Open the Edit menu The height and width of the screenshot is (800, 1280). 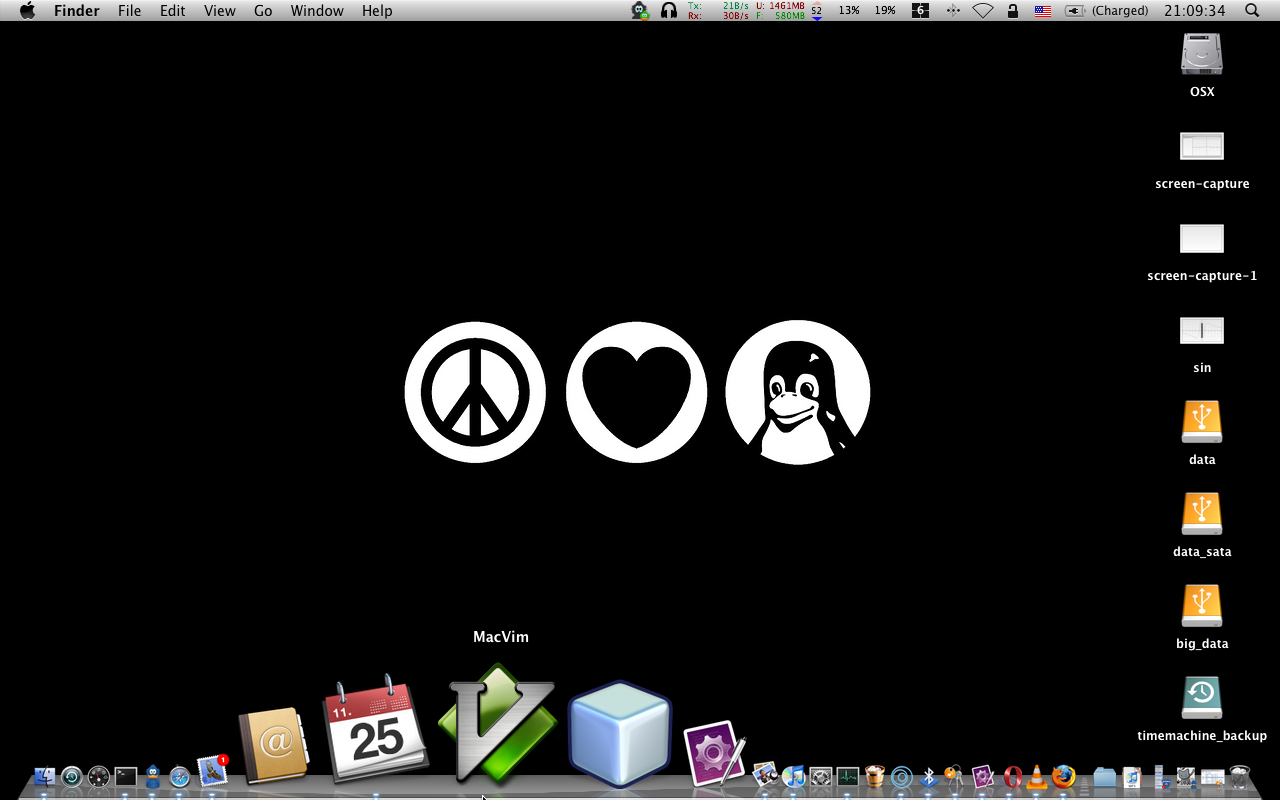173,11
